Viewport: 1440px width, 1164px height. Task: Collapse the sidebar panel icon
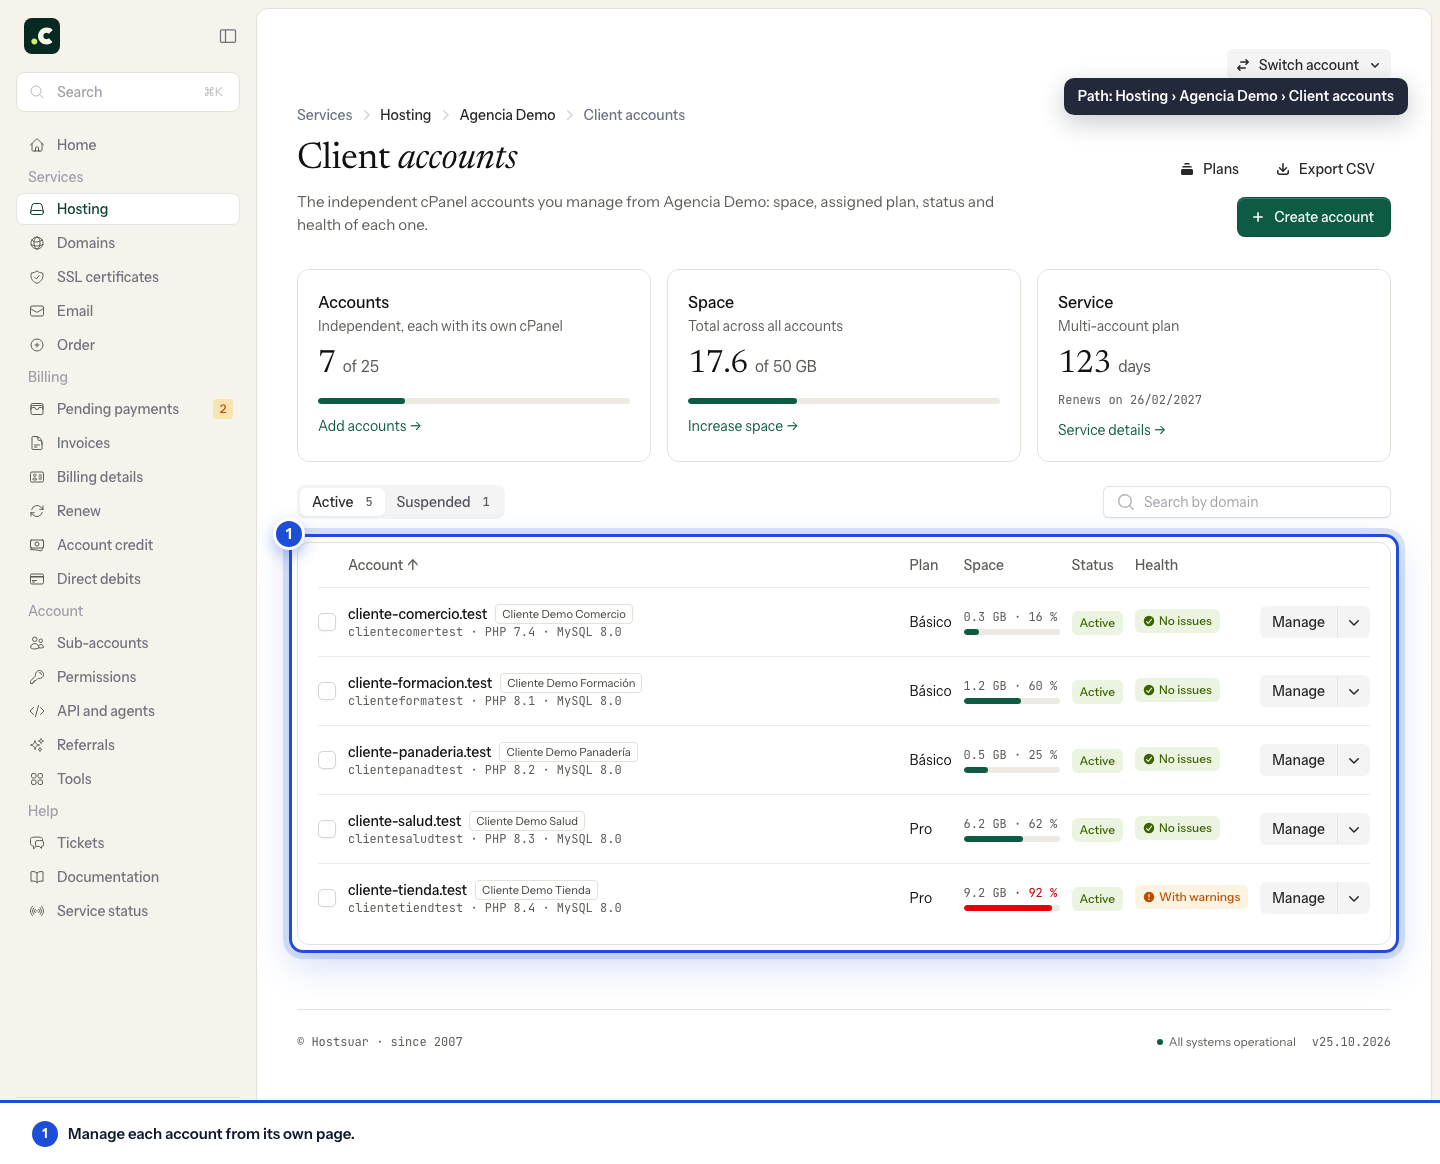(x=228, y=36)
